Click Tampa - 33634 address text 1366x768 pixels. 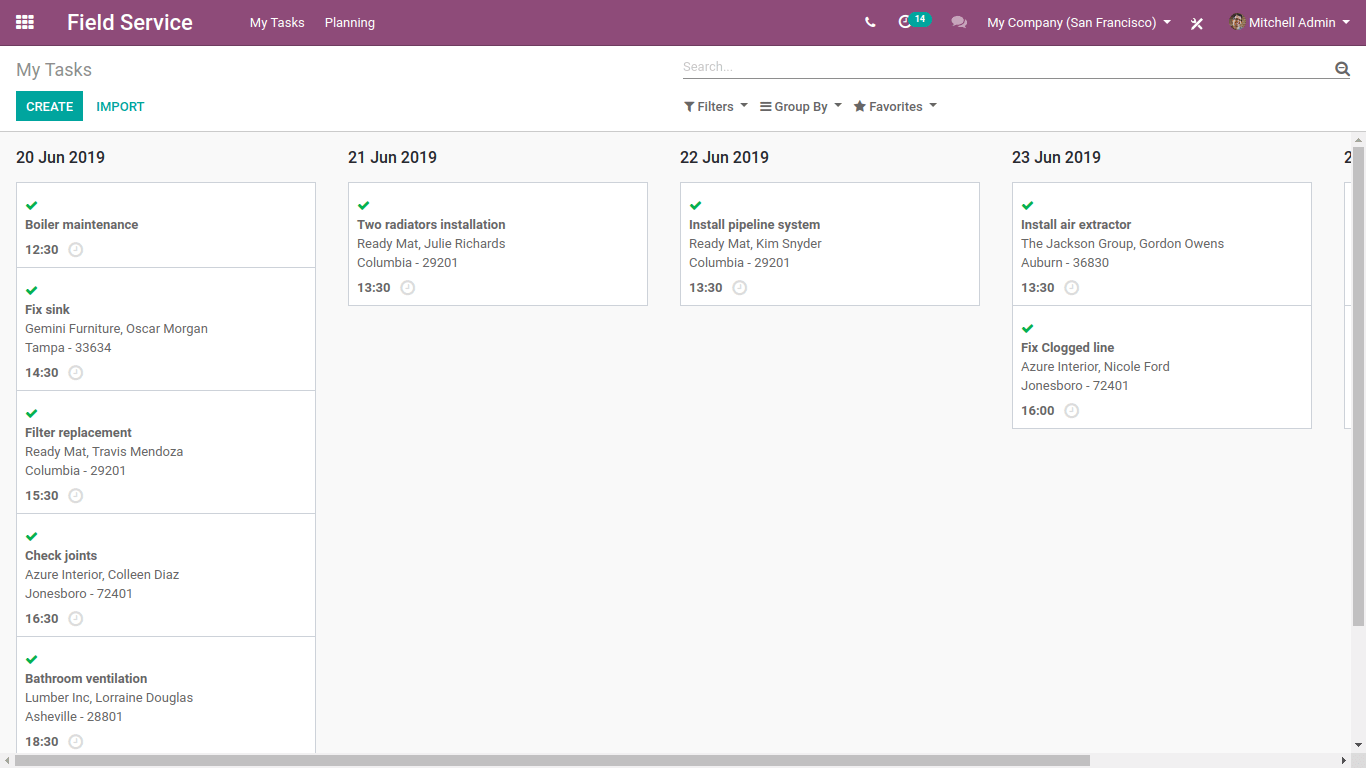[68, 348]
